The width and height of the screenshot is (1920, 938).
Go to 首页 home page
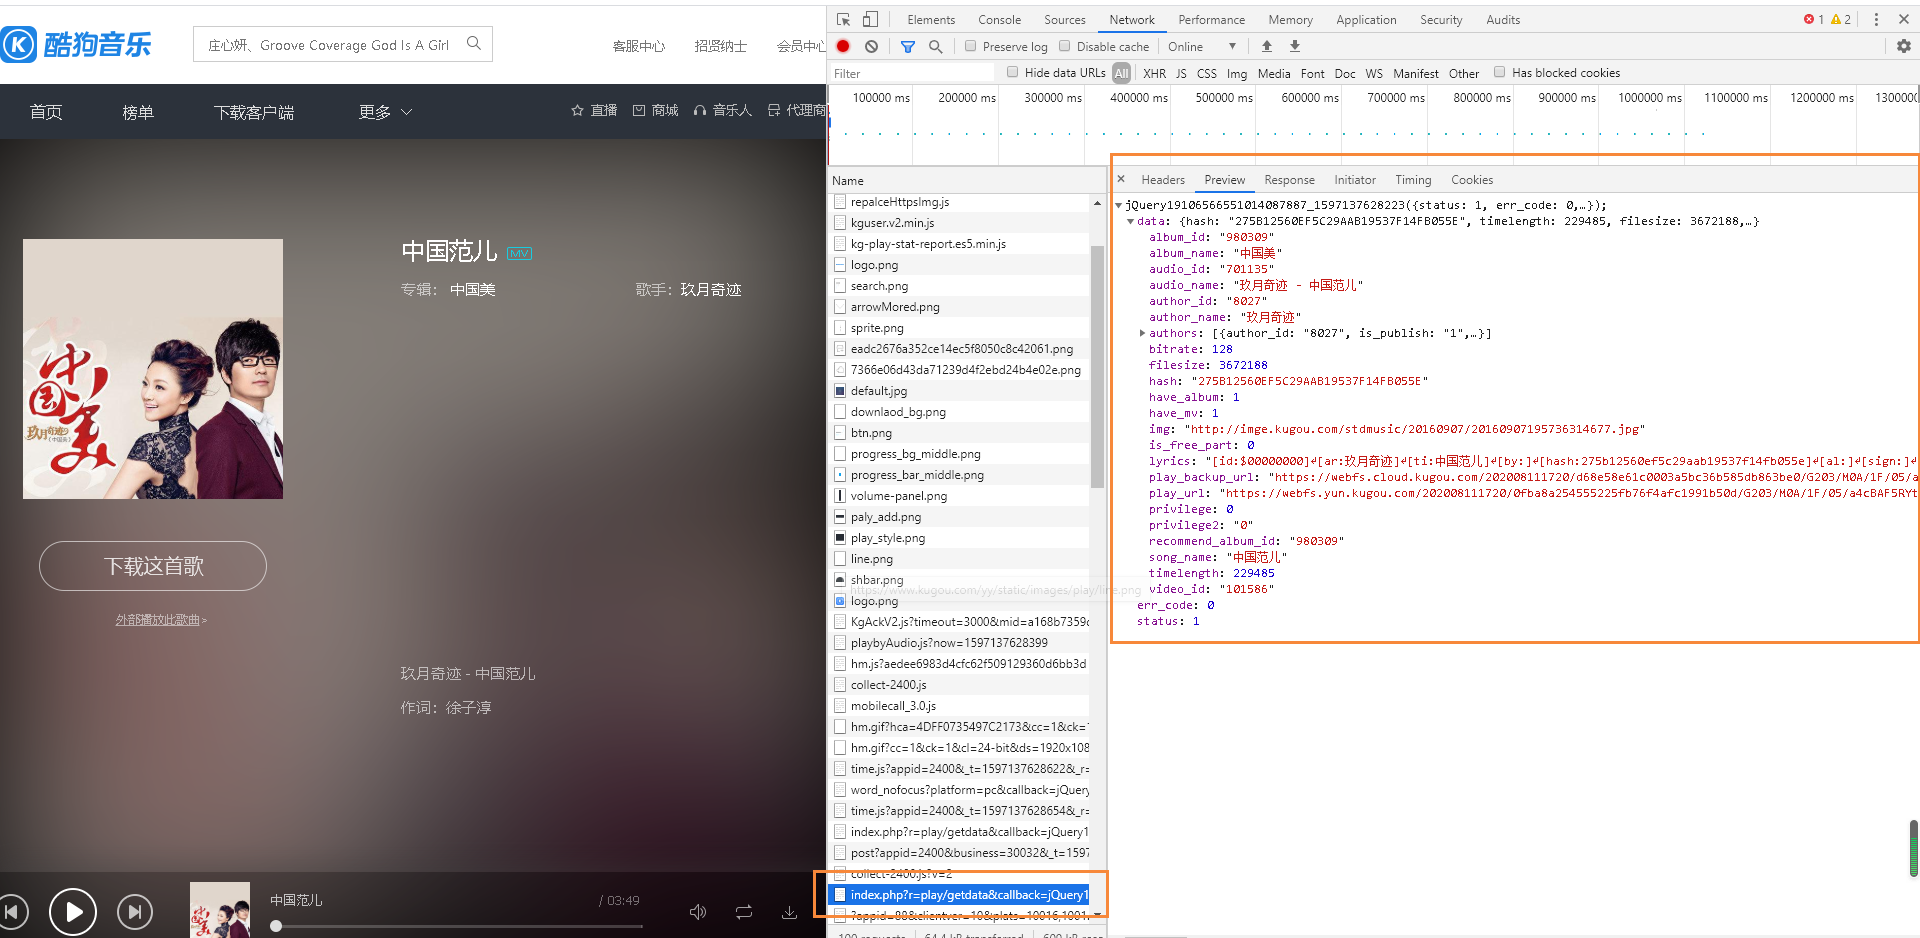46,112
